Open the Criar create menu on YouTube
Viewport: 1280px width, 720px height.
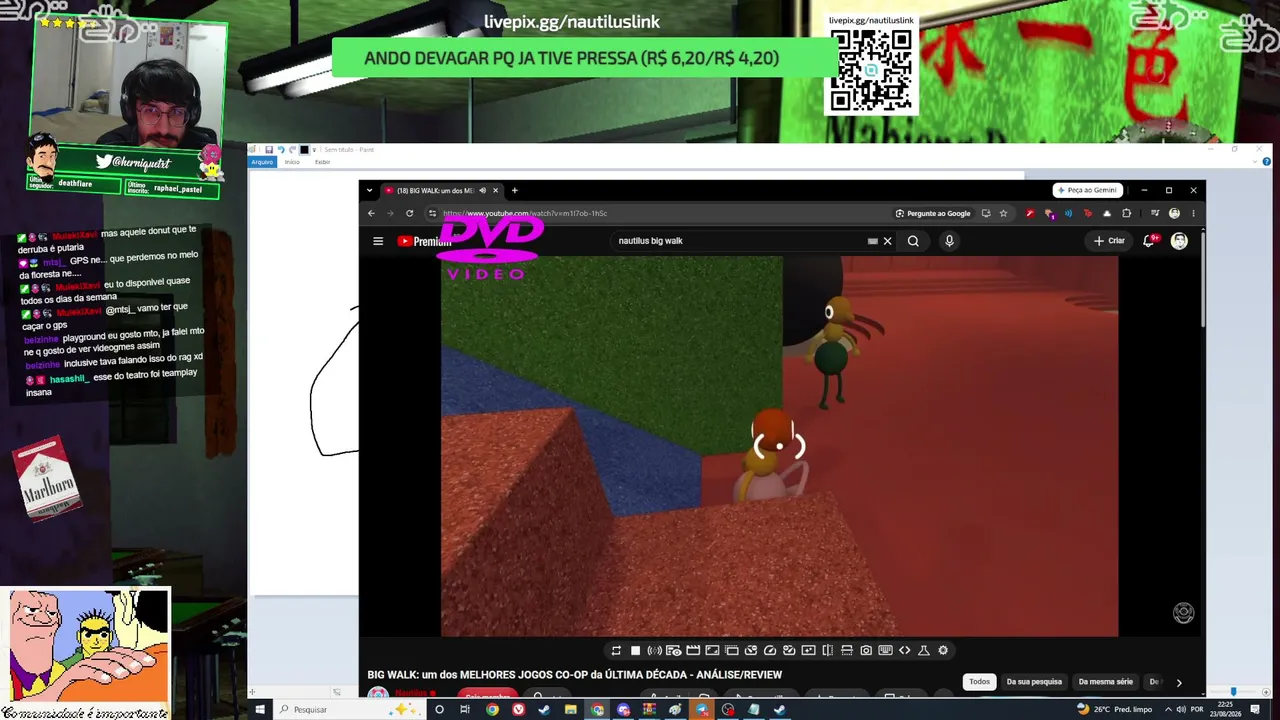coord(1109,241)
